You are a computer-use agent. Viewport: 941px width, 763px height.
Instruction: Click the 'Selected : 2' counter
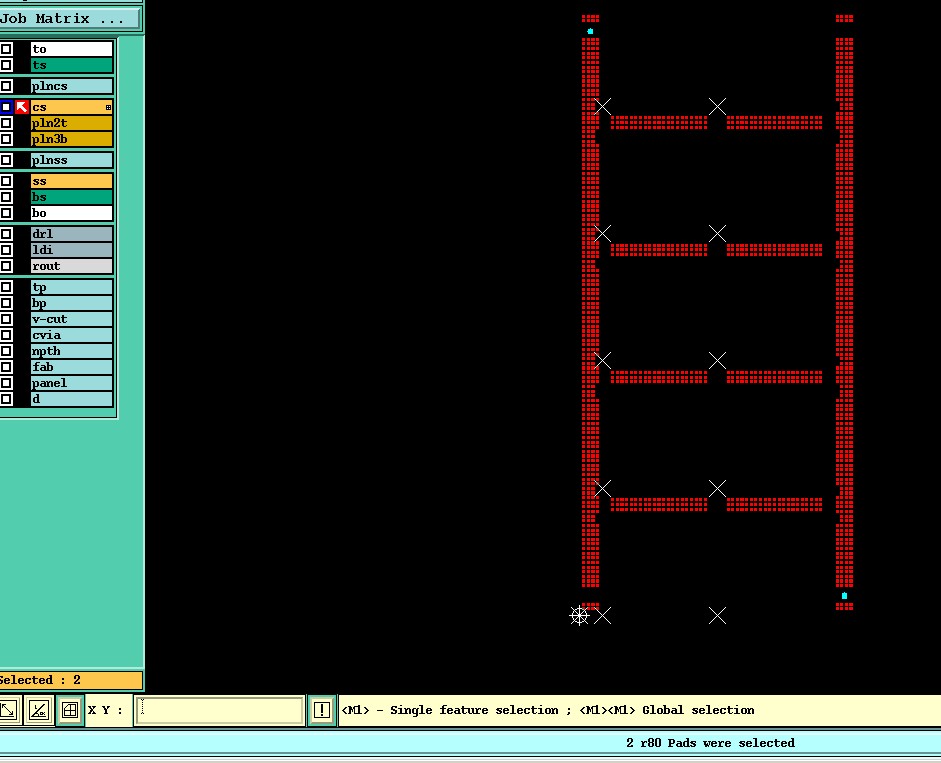pyautogui.click(x=71, y=680)
